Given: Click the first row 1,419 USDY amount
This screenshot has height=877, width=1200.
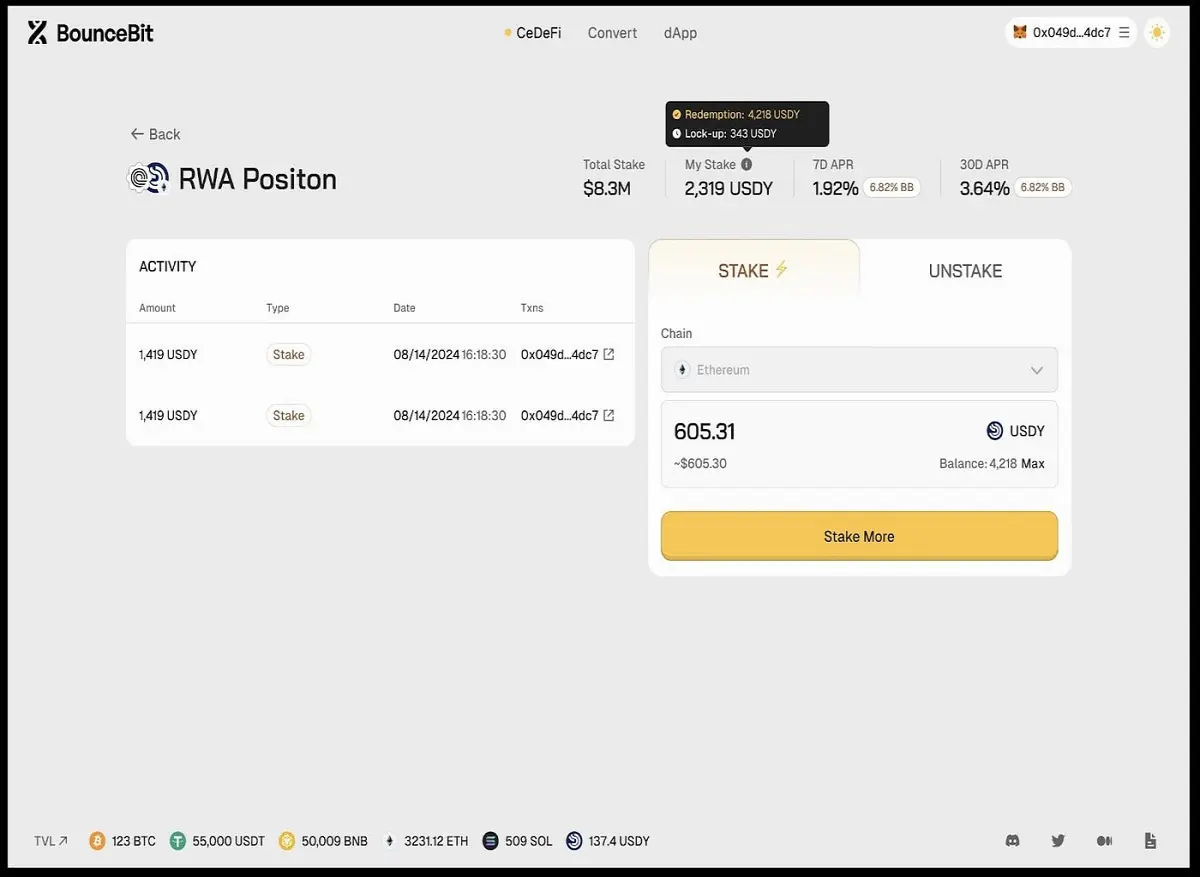Looking at the screenshot, I should (x=168, y=354).
